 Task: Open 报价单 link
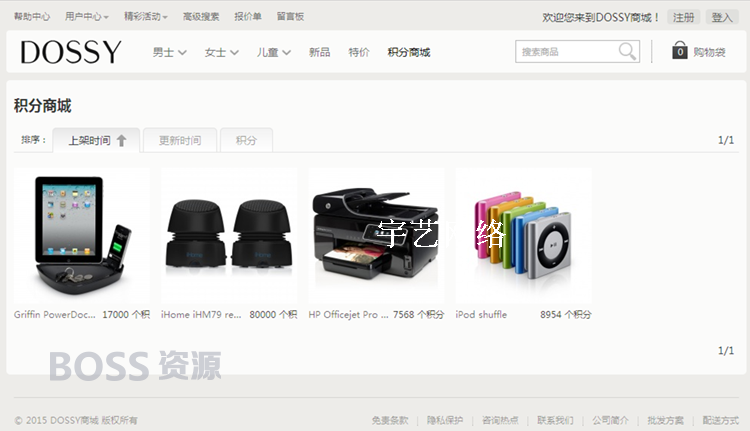pos(248,17)
